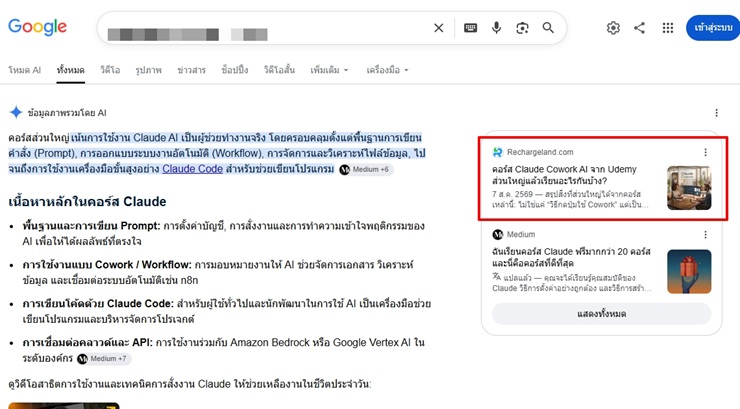This screenshot has width=740, height=409.
Task: Open three-dot menu on Medium source card
Action: [705, 234]
